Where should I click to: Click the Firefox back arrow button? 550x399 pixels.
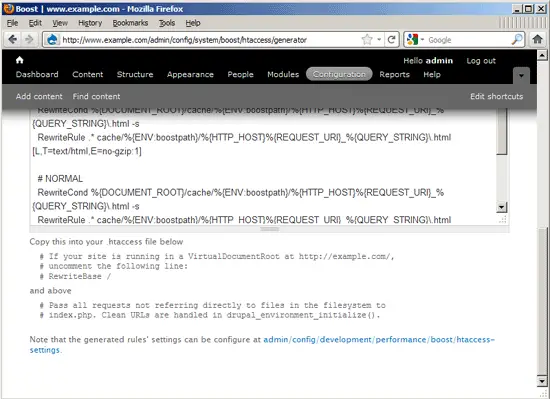pos(13,39)
